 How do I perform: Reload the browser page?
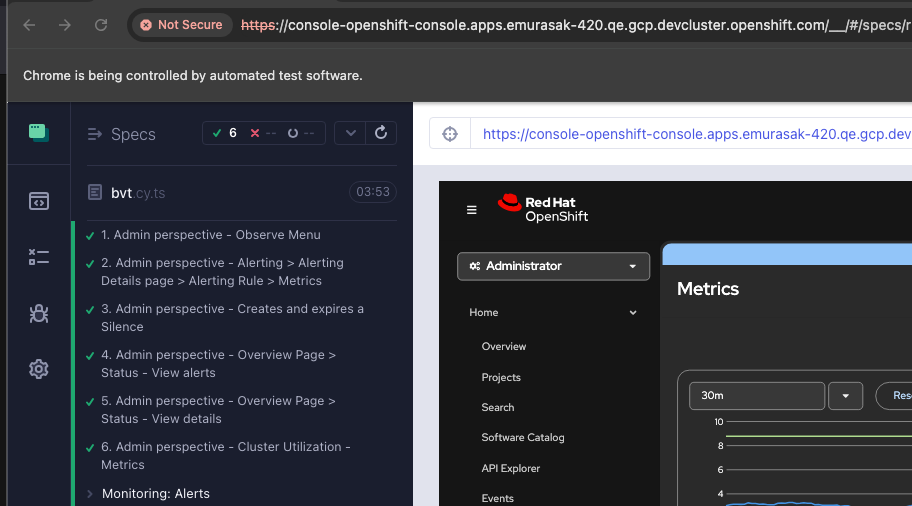point(101,25)
